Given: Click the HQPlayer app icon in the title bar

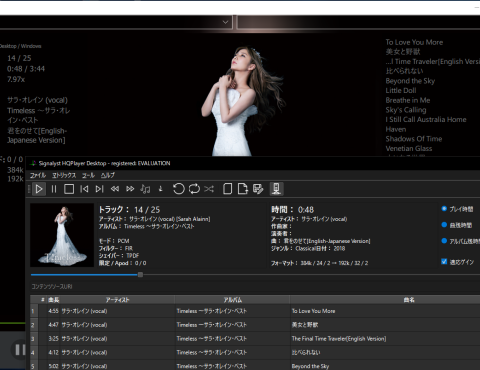Looking at the screenshot, I should tap(33, 163).
